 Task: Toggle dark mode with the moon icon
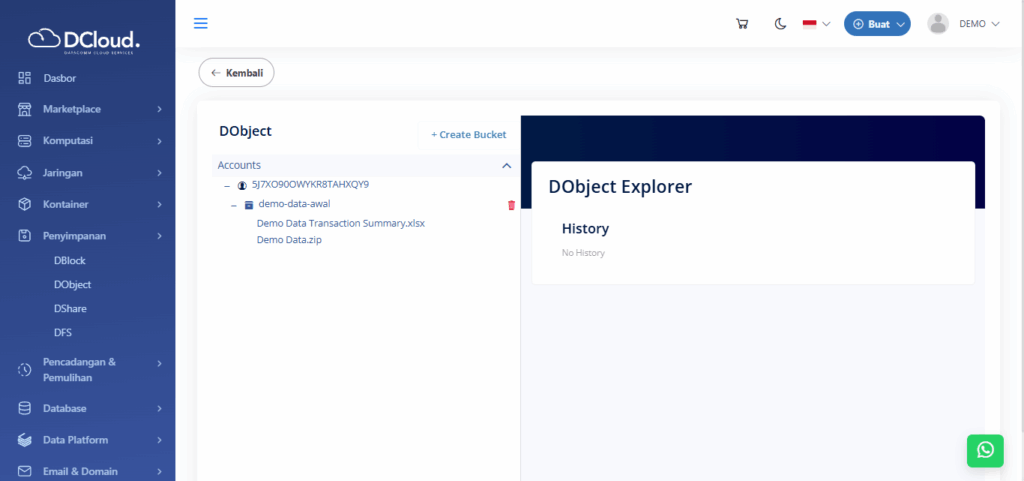pyautogui.click(x=780, y=24)
